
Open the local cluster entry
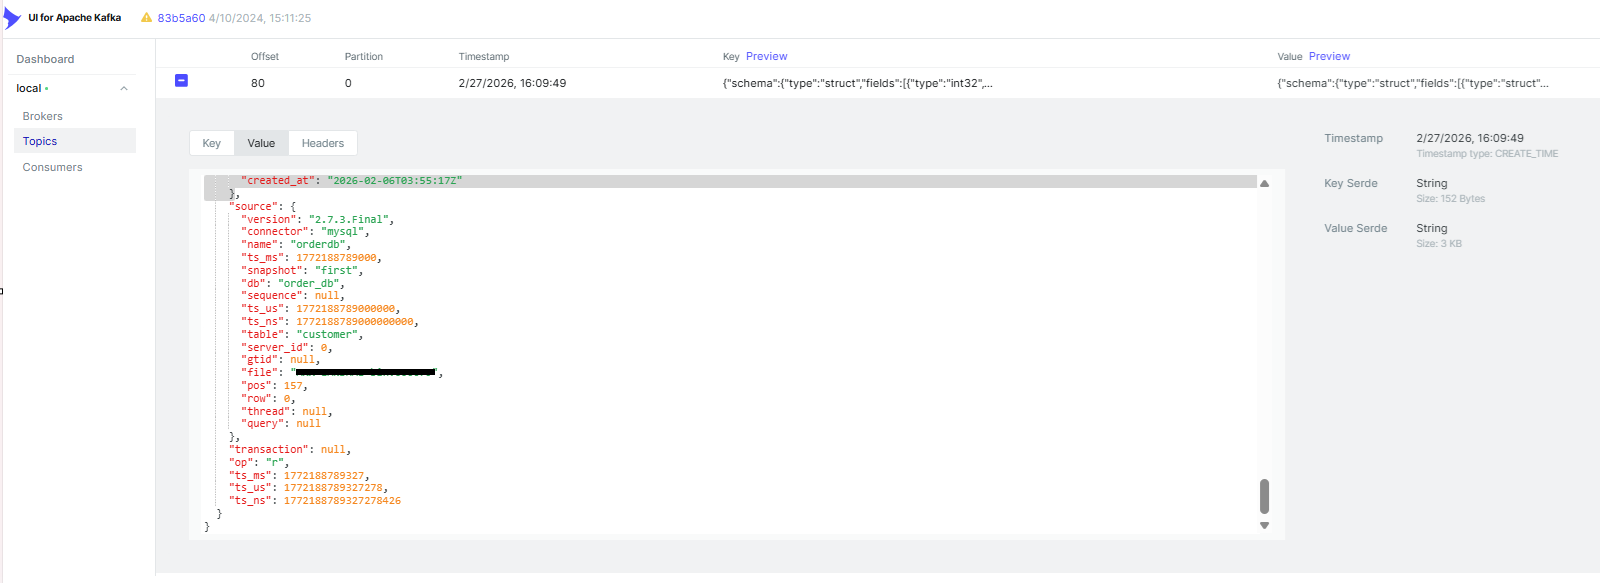(x=29, y=89)
